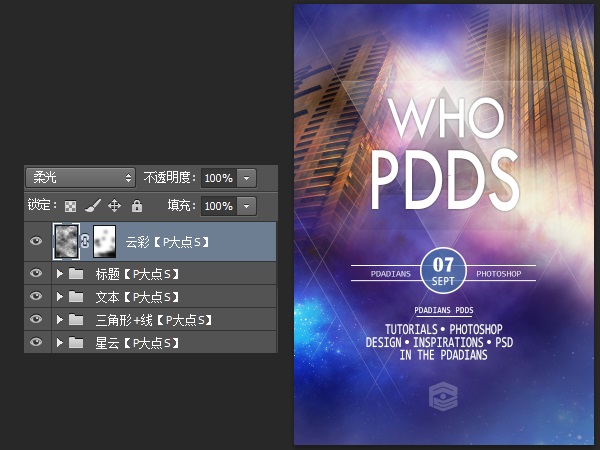Click the lock all padlock icon

tap(137, 206)
